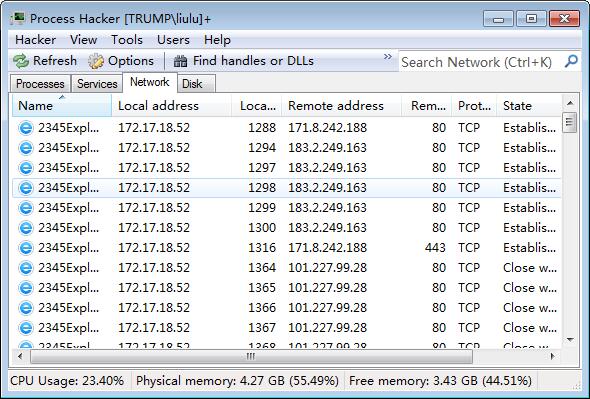Click browser icon in row with port 1298
The width and height of the screenshot is (590, 399).
(x=26, y=188)
